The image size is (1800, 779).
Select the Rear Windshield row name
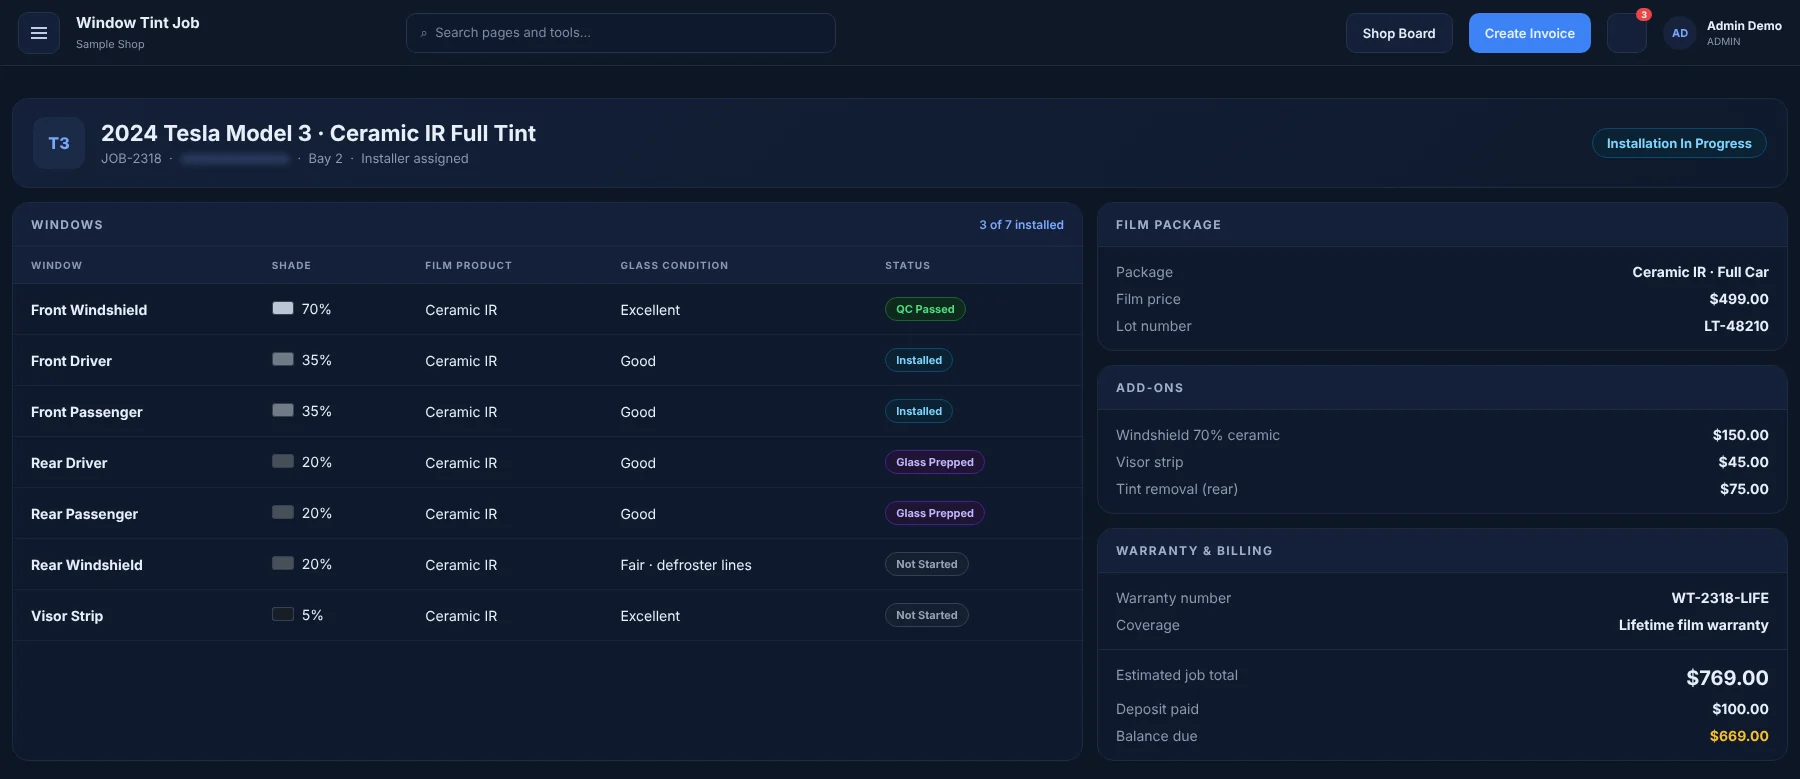pos(87,565)
